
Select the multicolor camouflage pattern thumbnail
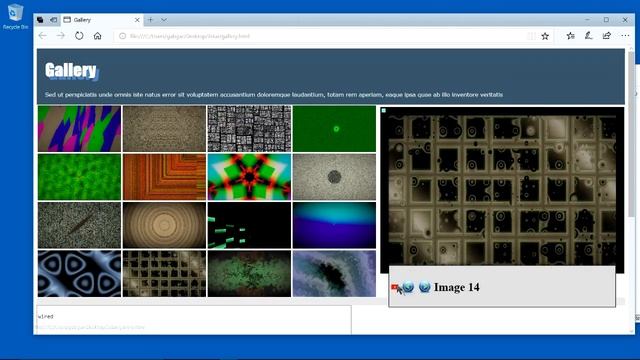(80, 129)
